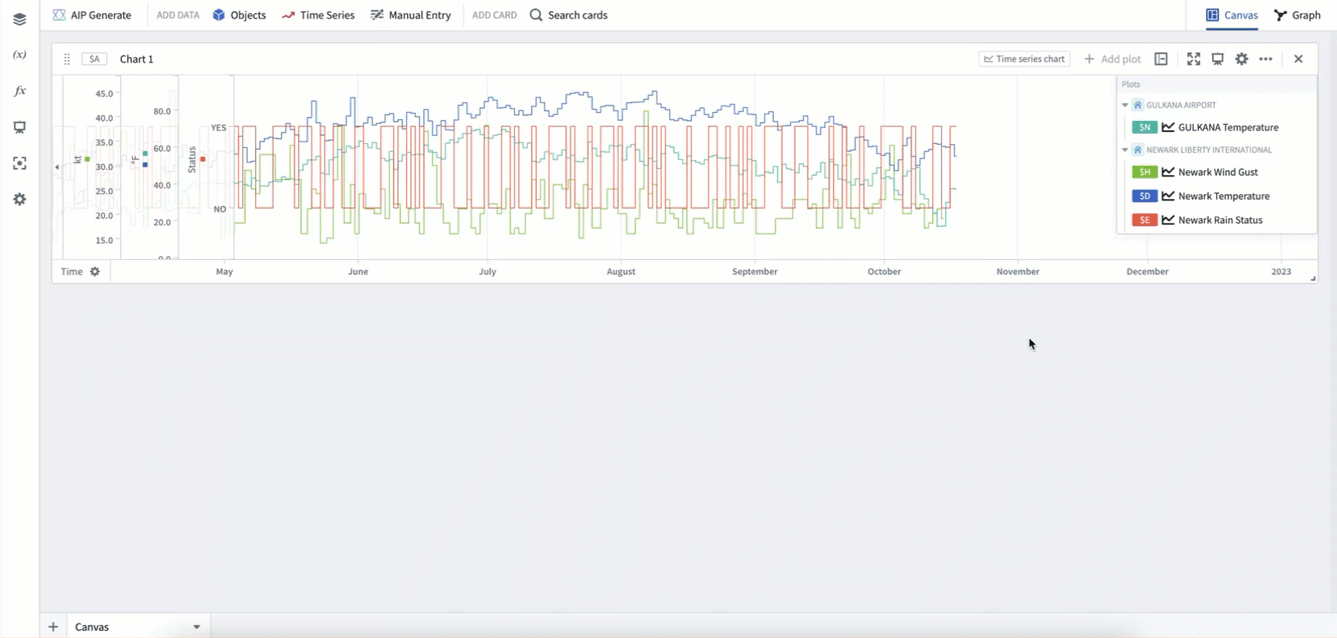Click the Add plot button

pos(1112,59)
